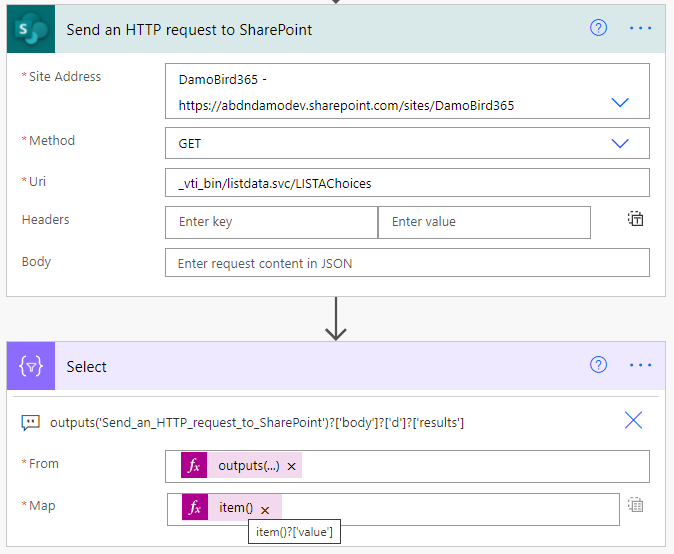Click the Uri label
This screenshot has width=674, height=554.
(x=37, y=181)
